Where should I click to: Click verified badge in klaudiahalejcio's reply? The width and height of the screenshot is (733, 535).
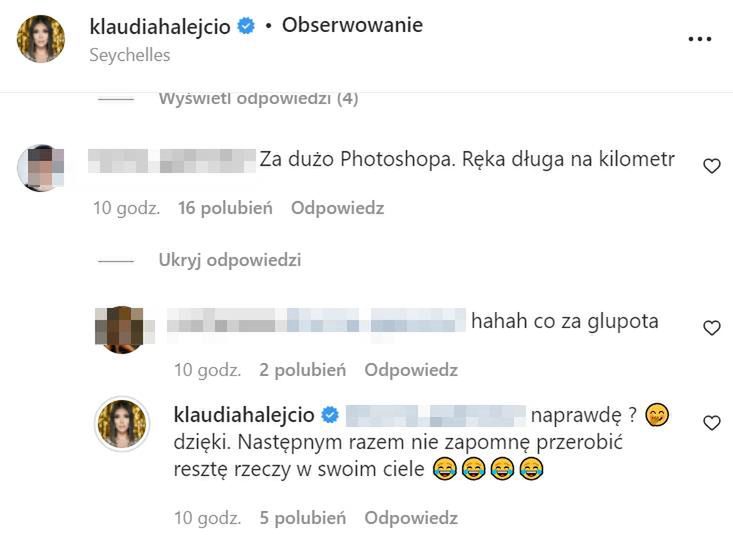330,415
